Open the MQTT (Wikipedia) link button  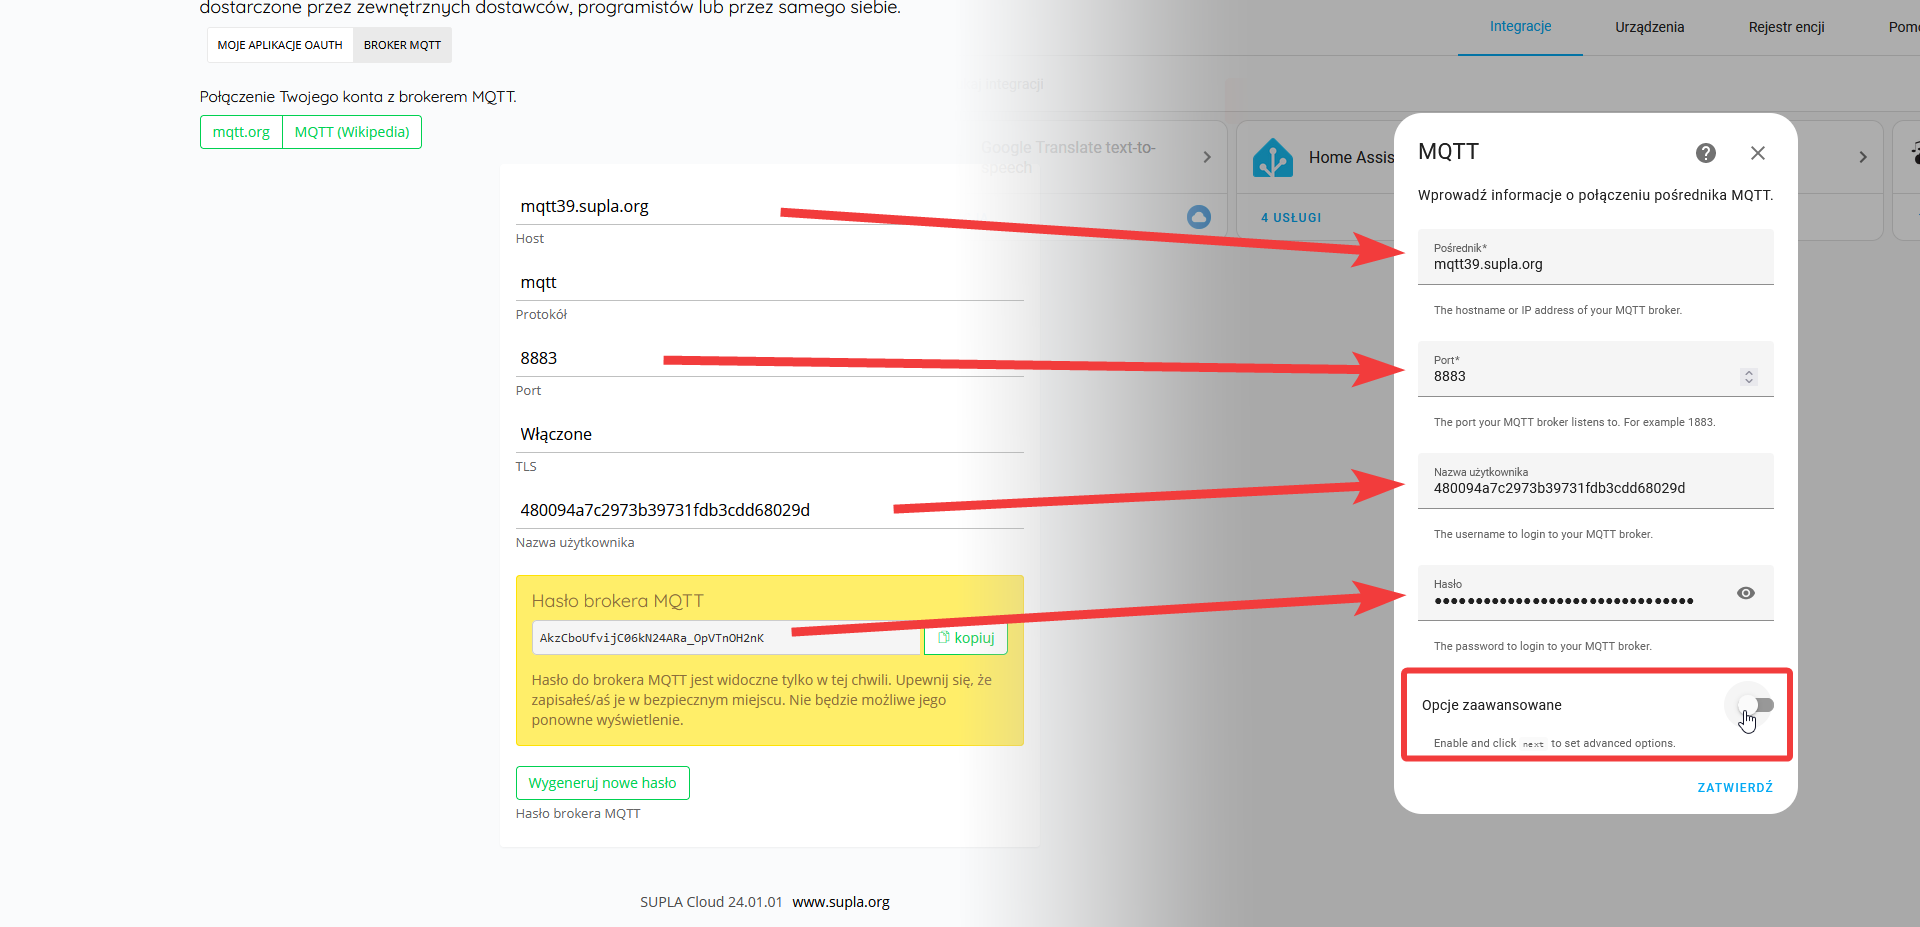pyautogui.click(x=352, y=132)
